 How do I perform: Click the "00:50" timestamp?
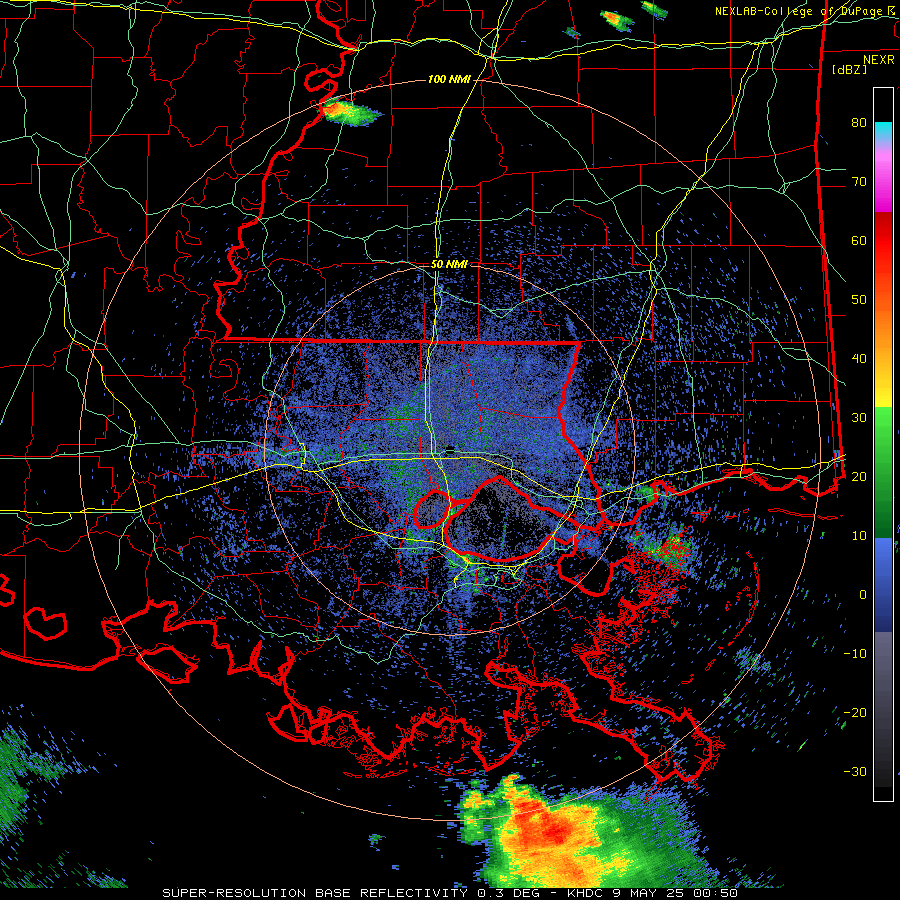click(717, 893)
